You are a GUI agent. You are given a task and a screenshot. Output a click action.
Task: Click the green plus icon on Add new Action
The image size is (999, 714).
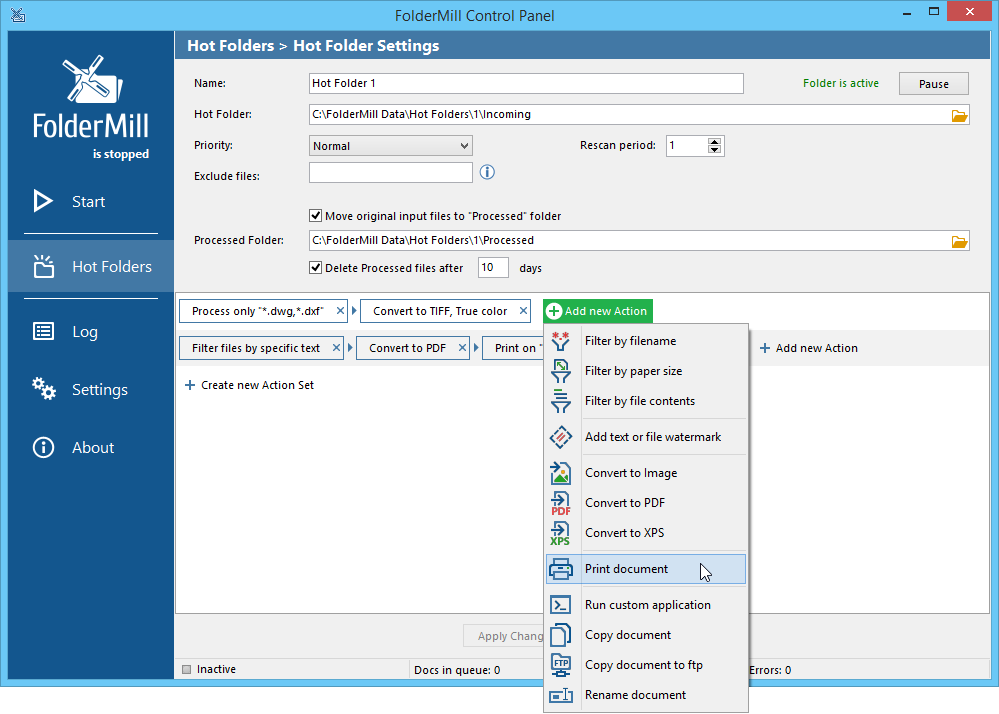[554, 311]
